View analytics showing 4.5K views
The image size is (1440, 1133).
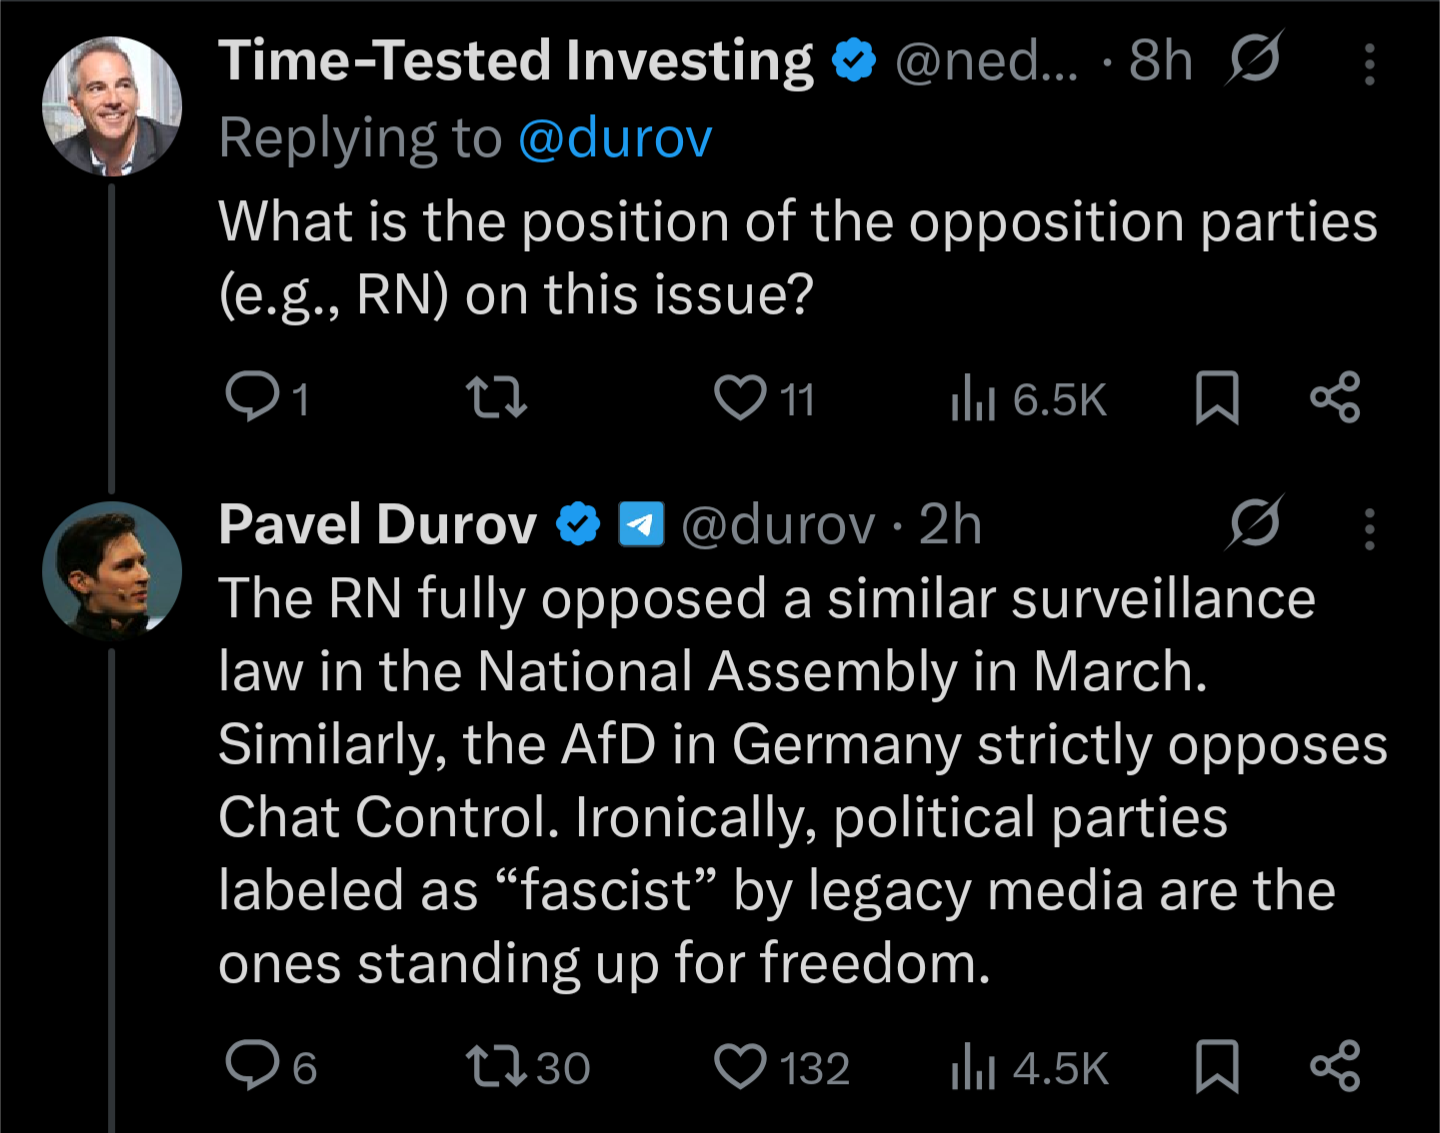coord(1030,1067)
